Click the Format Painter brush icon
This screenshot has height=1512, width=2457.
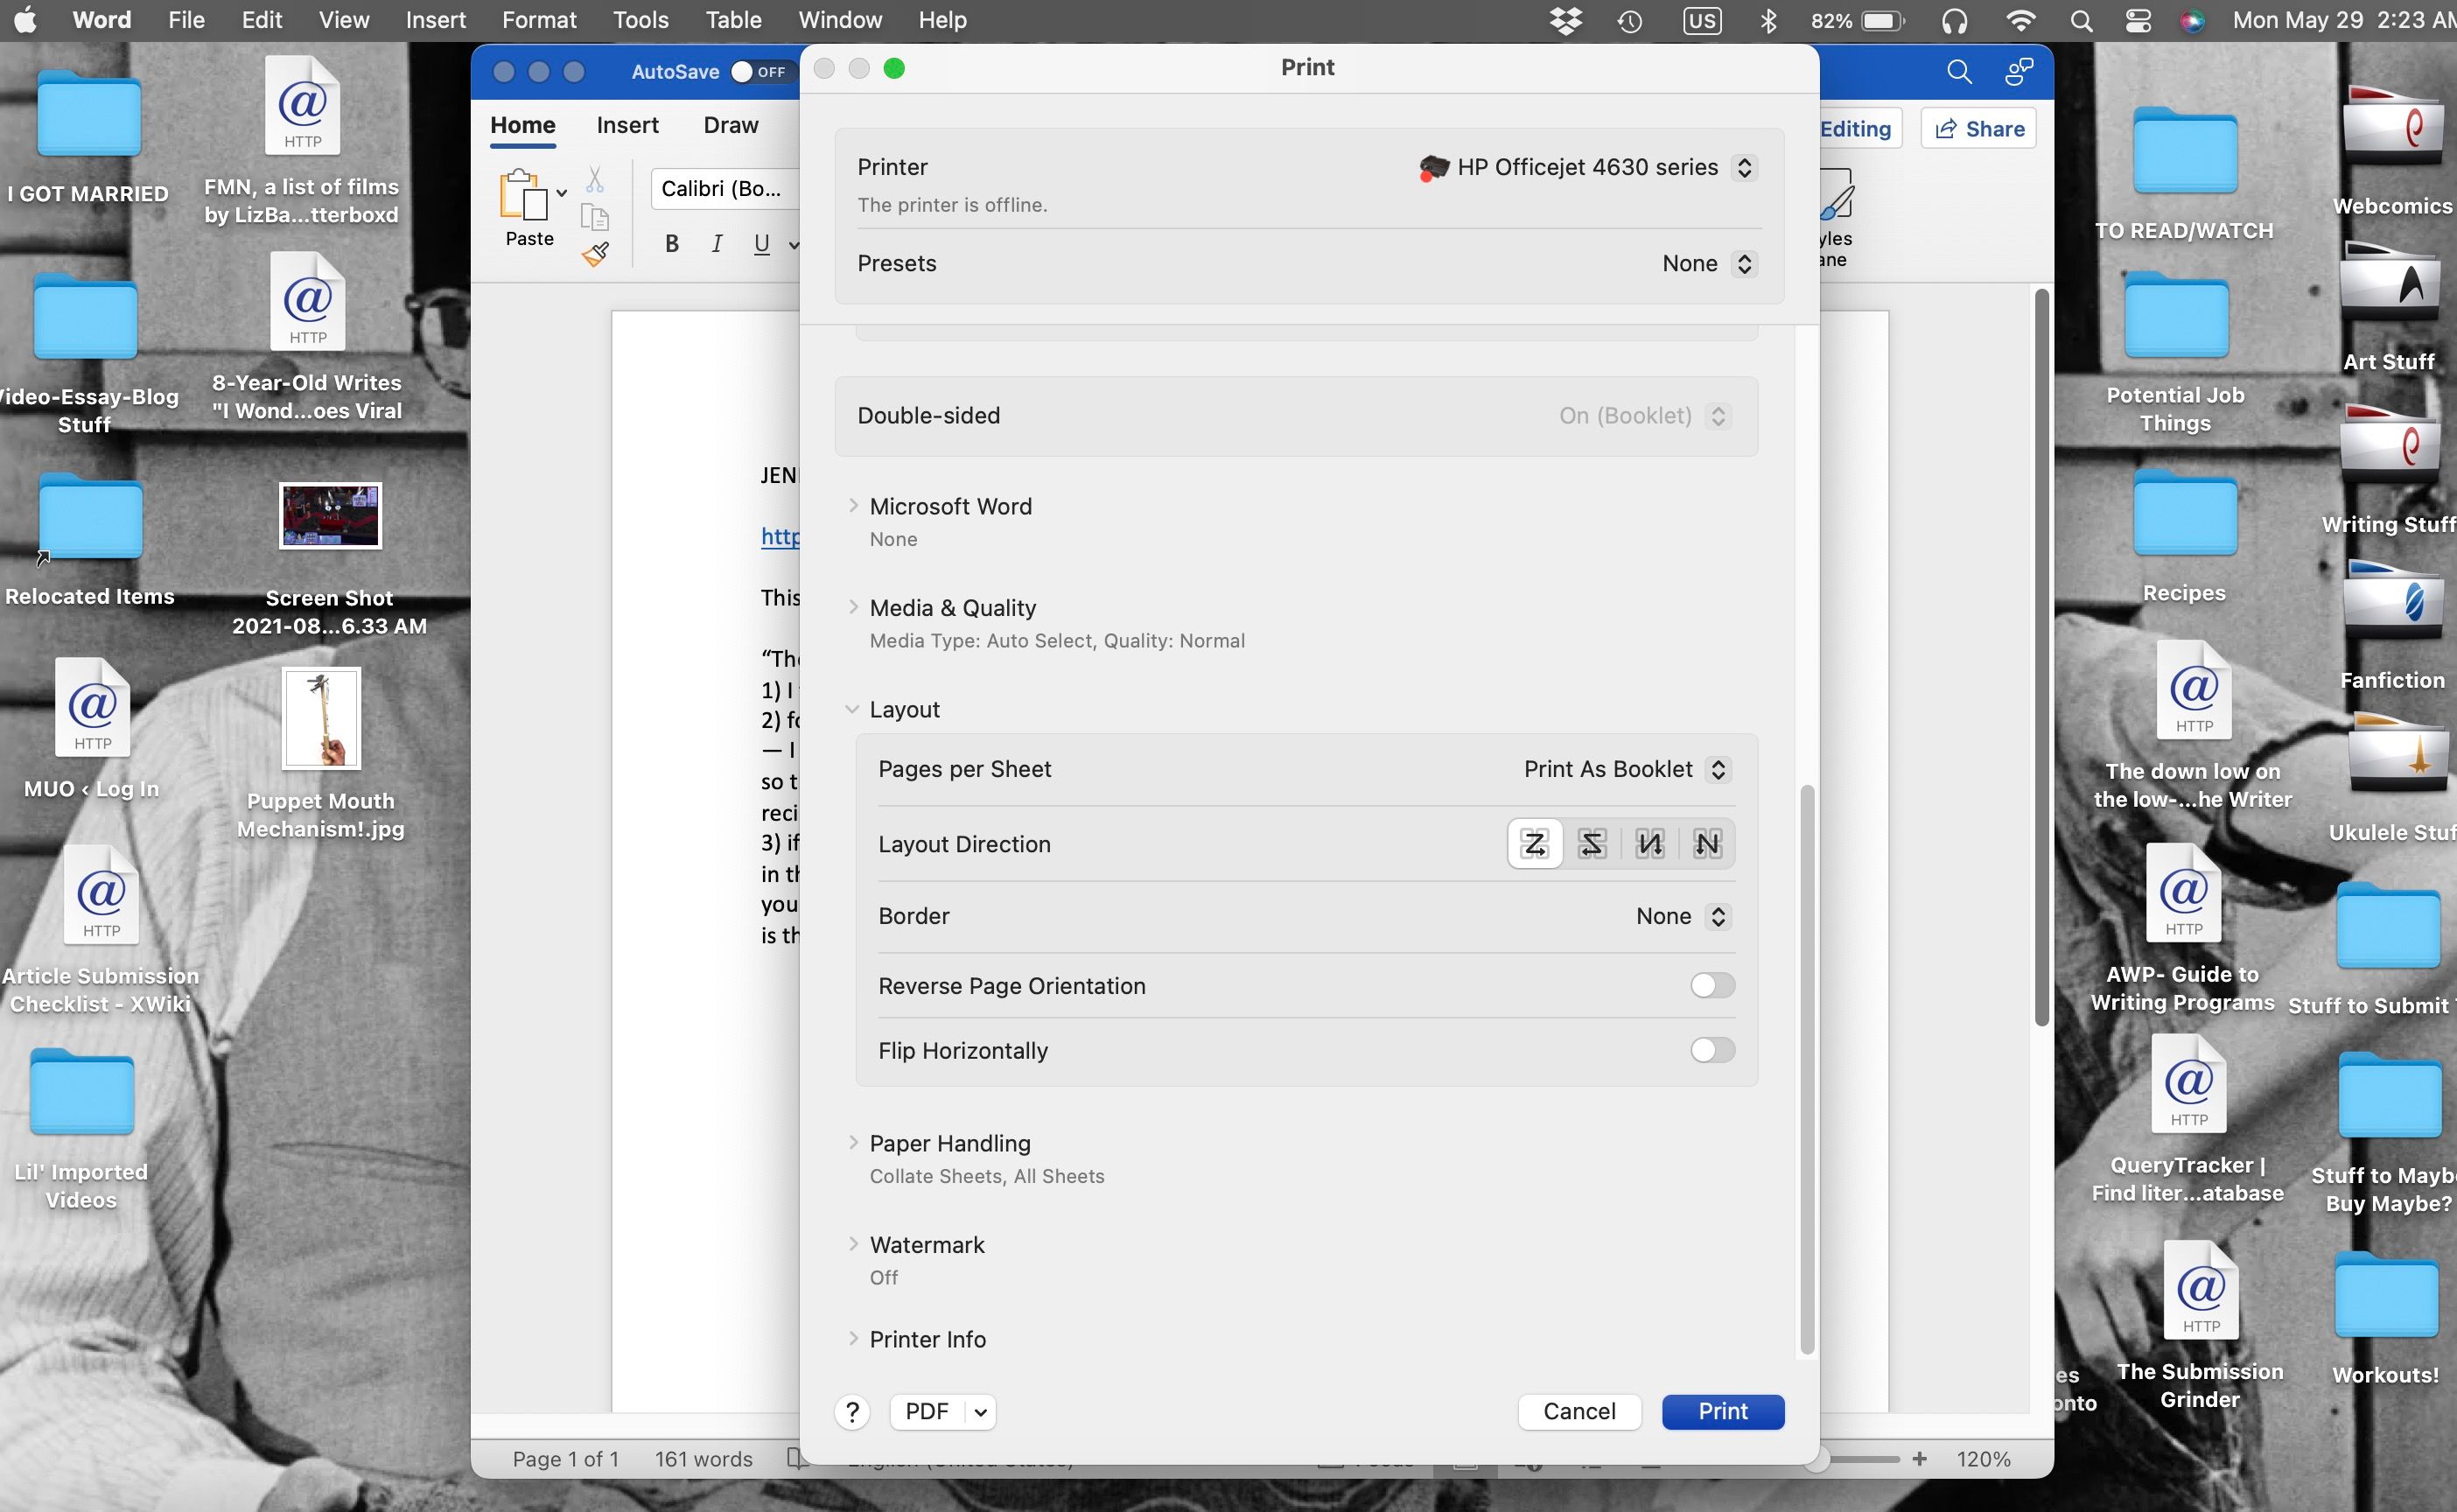pyautogui.click(x=596, y=255)
